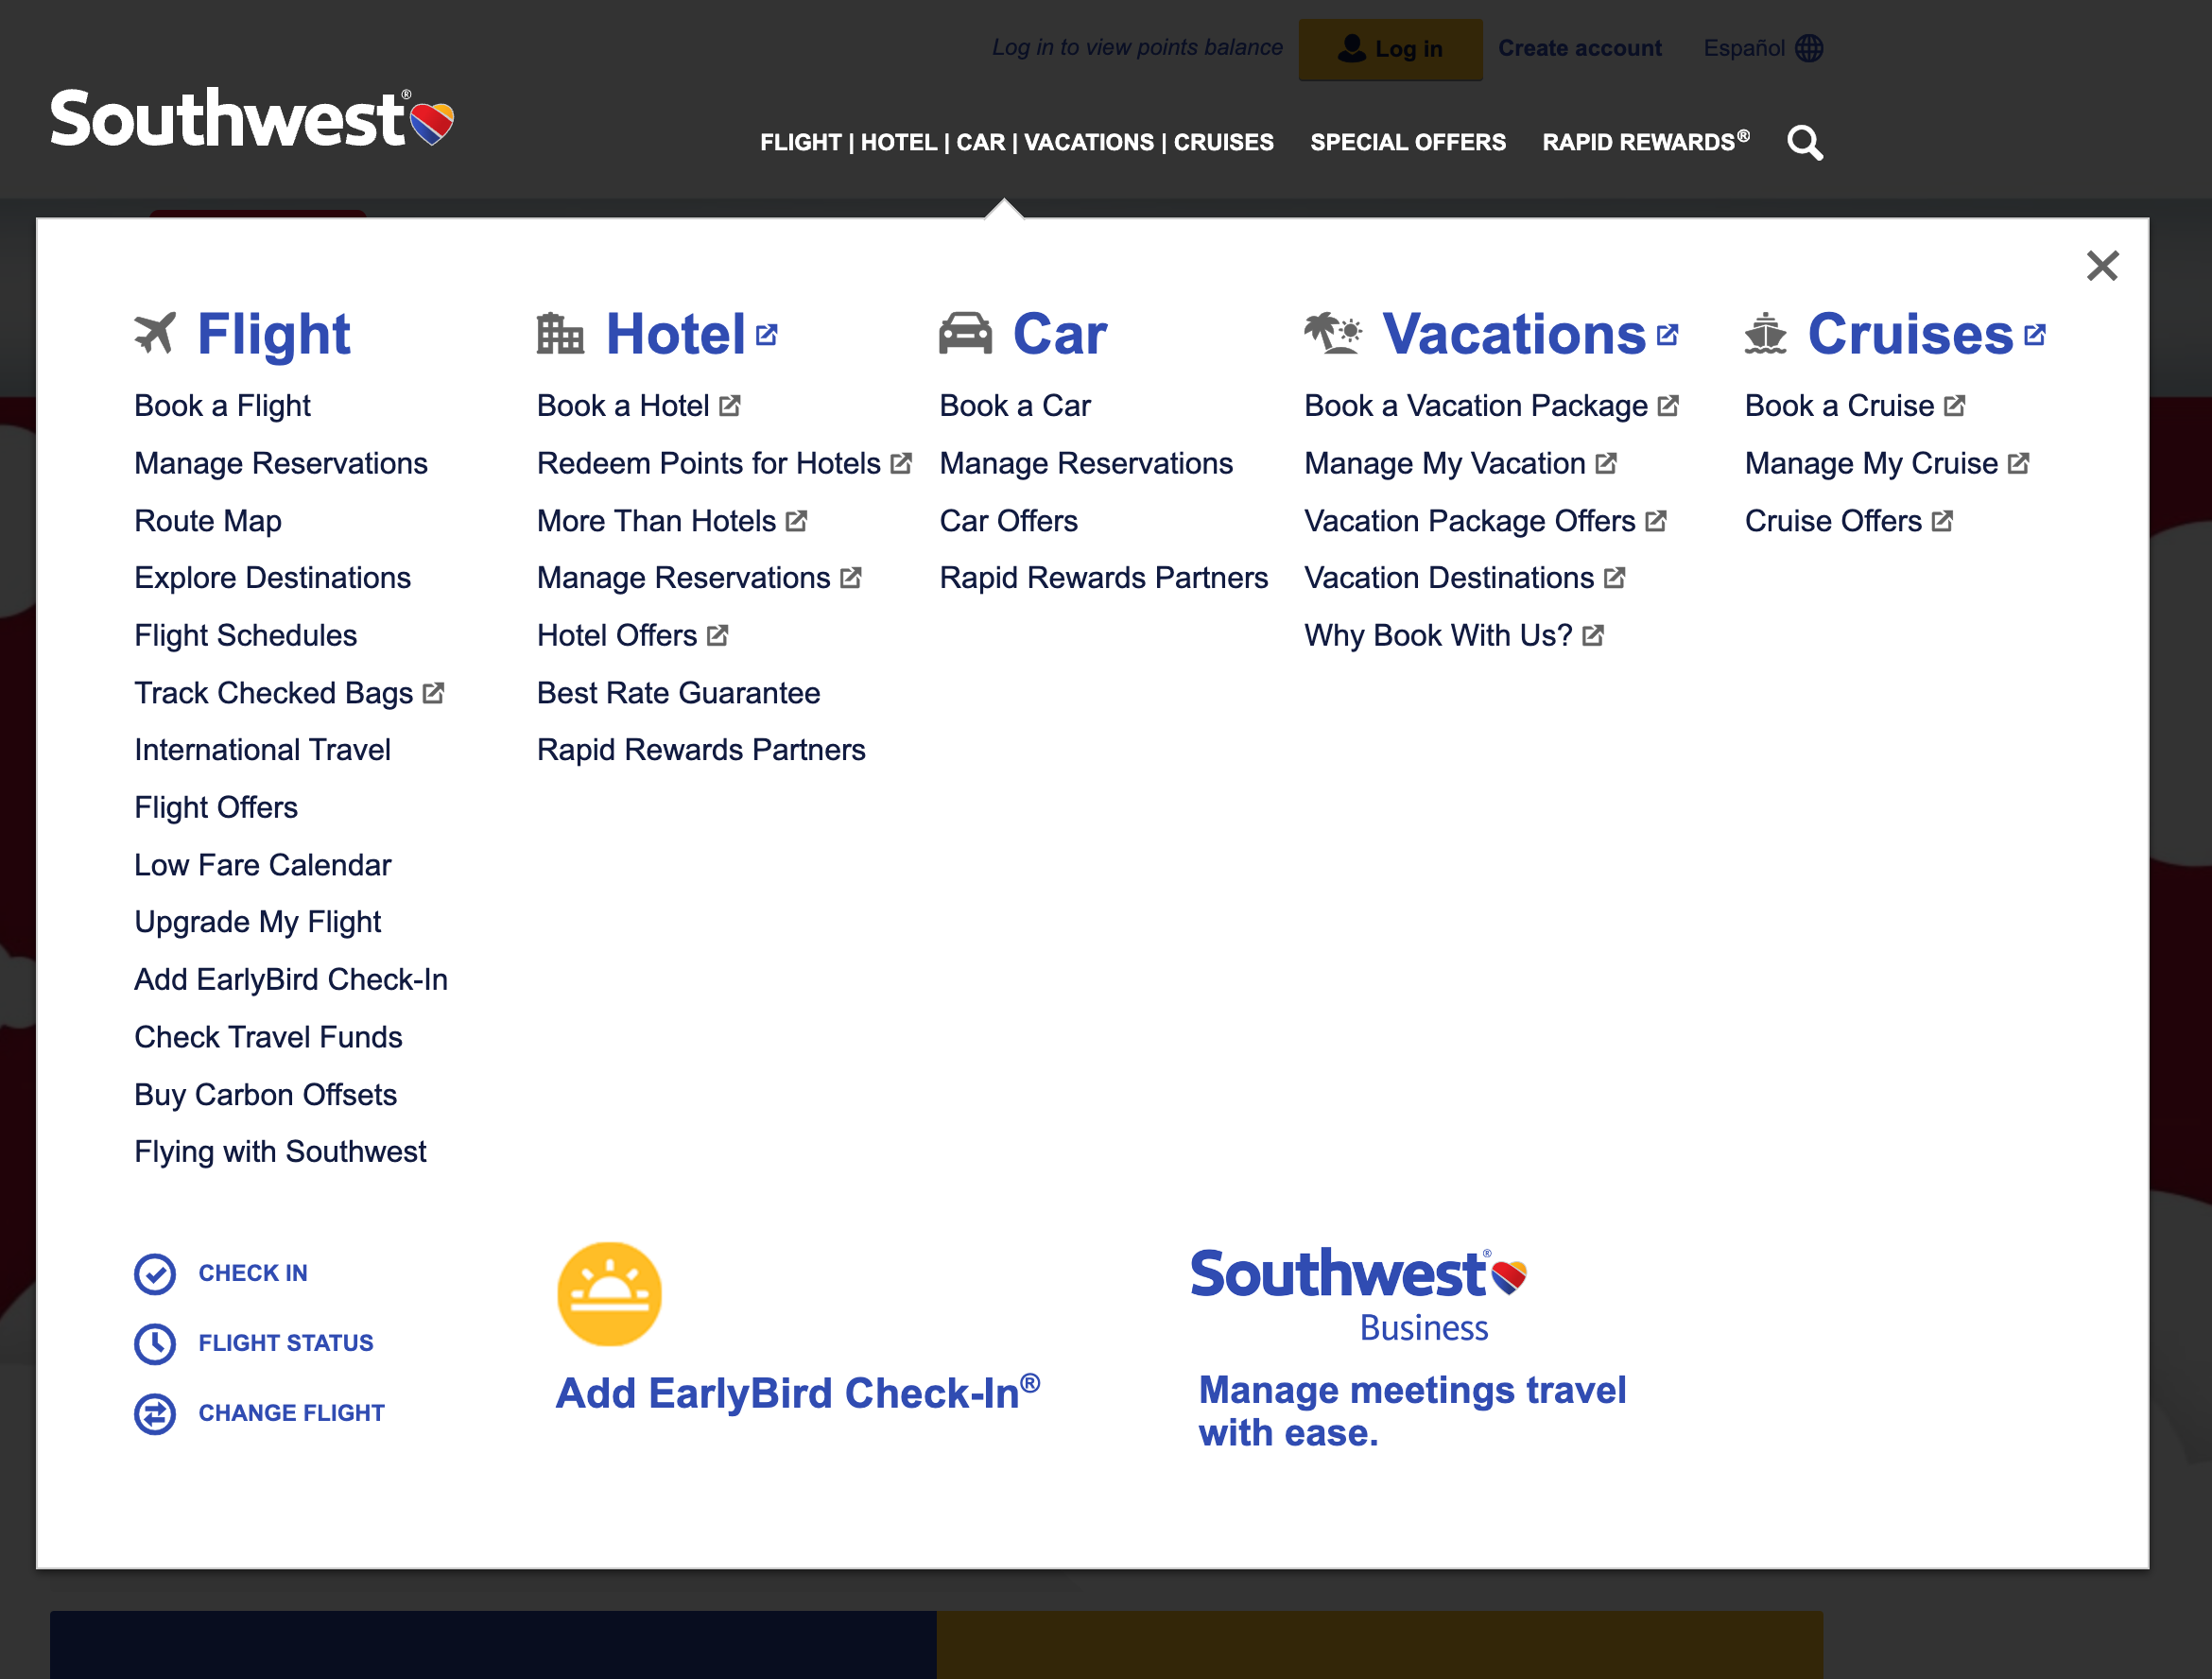The image size is (2212, 1679).
Task: Open the search magnifier icon
Action: (x=1805, y=143)
